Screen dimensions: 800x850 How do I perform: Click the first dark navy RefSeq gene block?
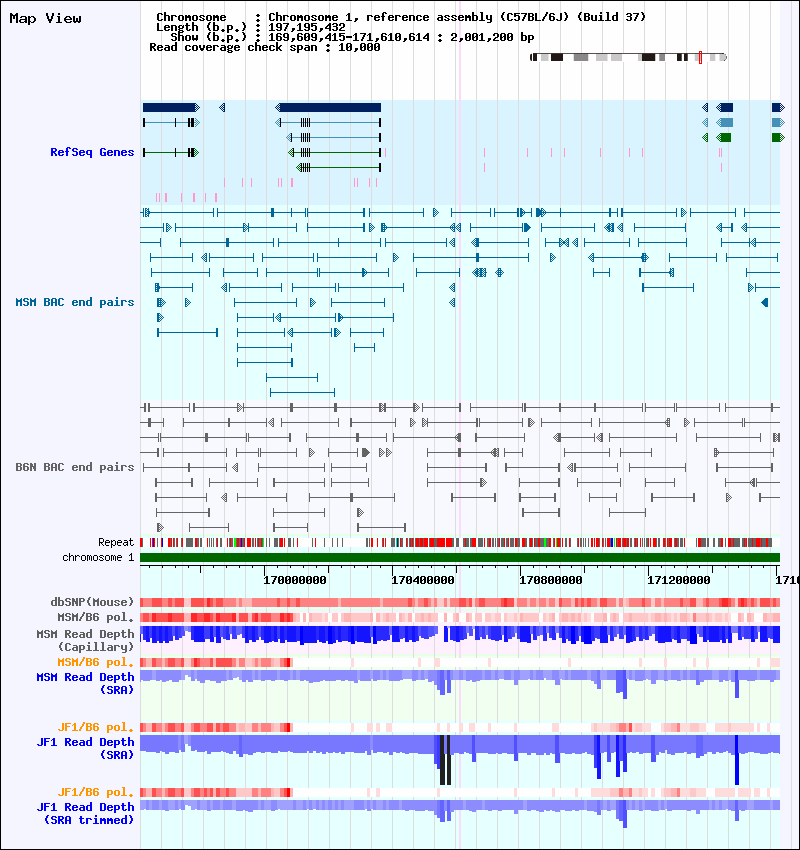pos(171,107)
